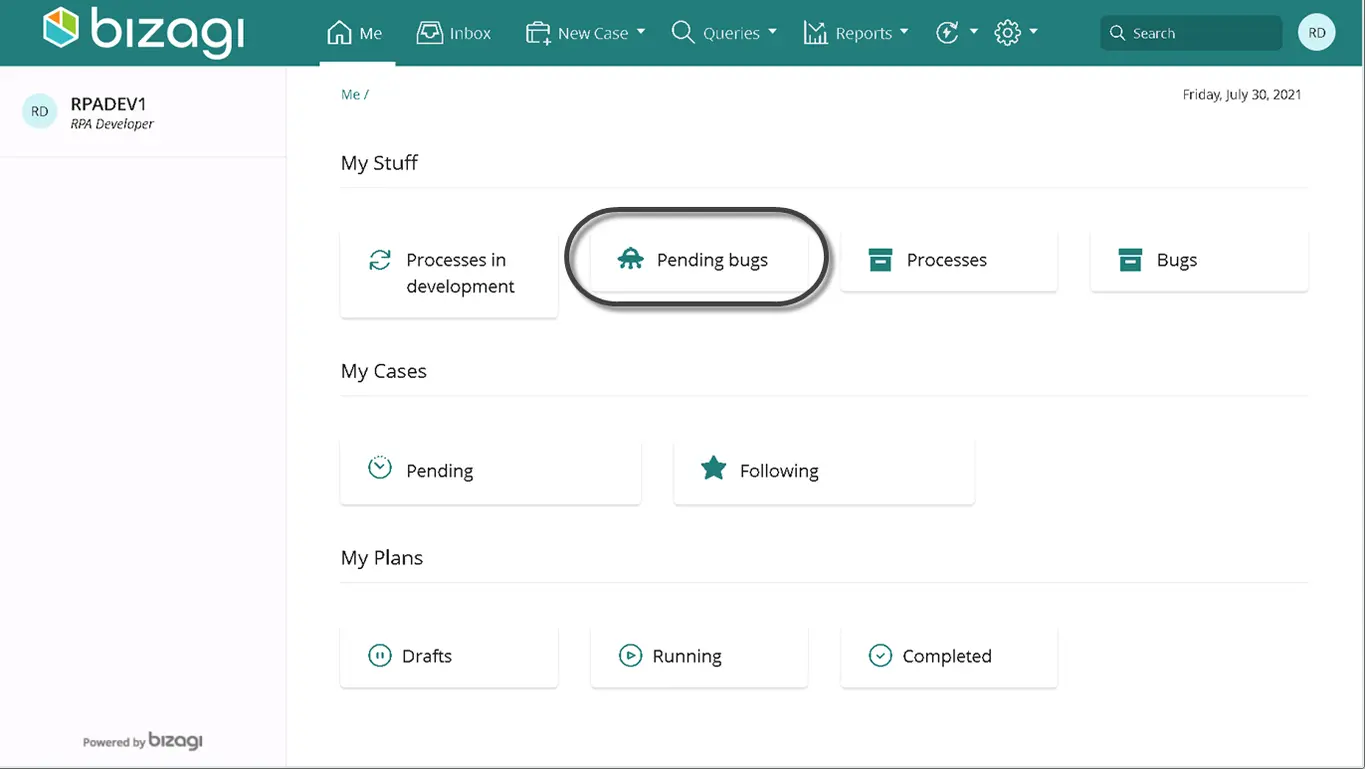Select the Processes archive box icon
The height and width of the screenshot is (769, 1366).
click(x=880, y=260)
